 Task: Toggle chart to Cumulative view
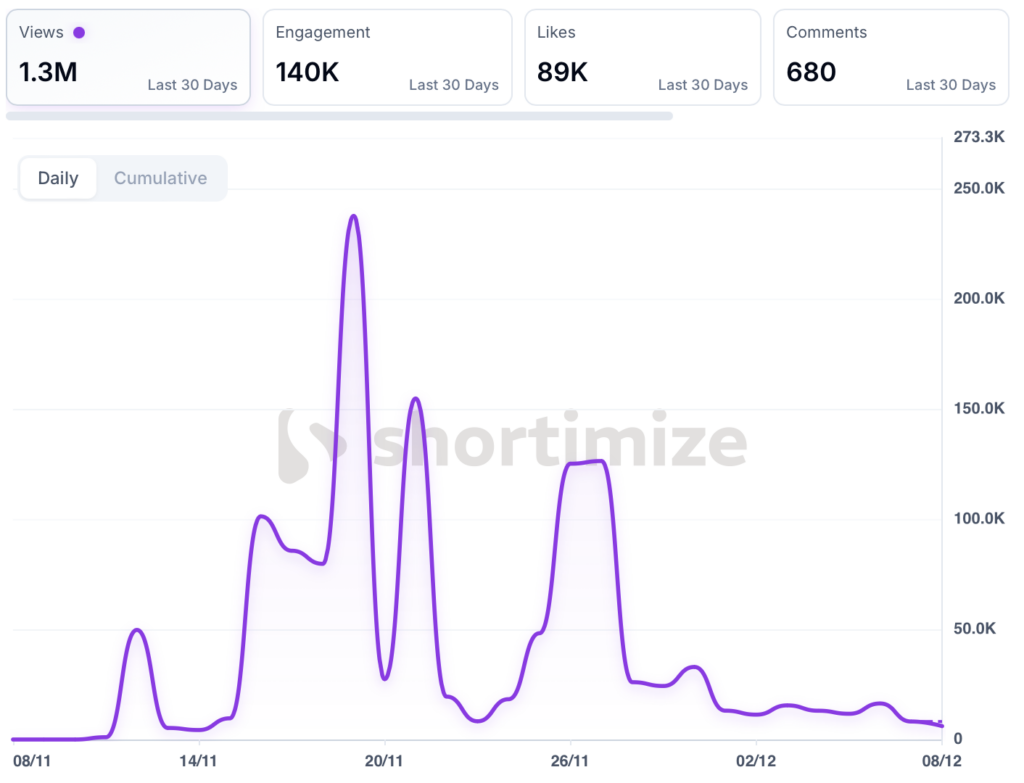coord(160,178)
